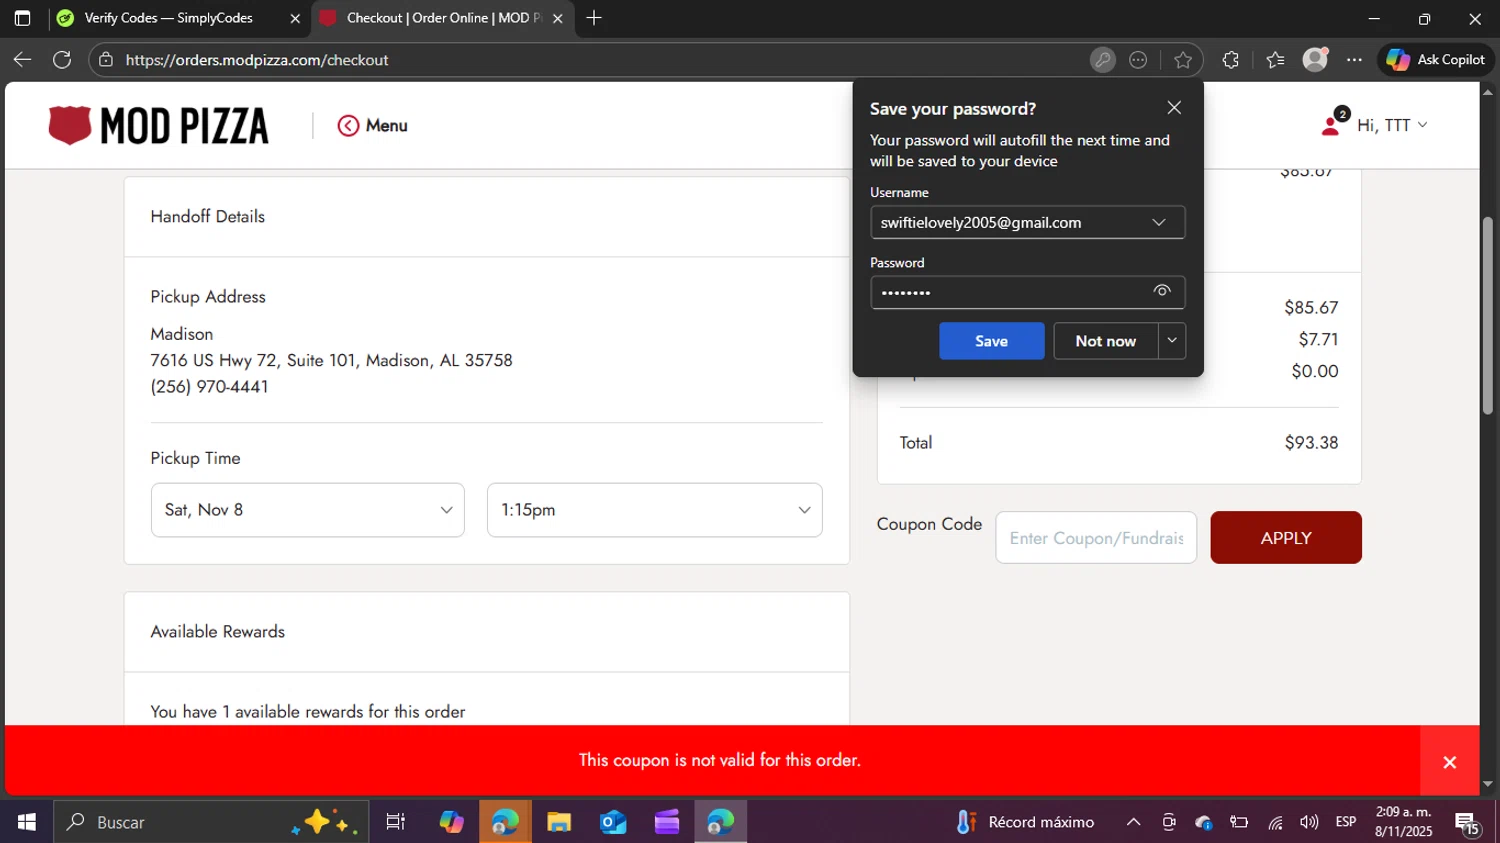Open the Ask Copilot sidebar
Image resolution: width=1500 pixels, height=843 pixels.
coord(1436,60)
